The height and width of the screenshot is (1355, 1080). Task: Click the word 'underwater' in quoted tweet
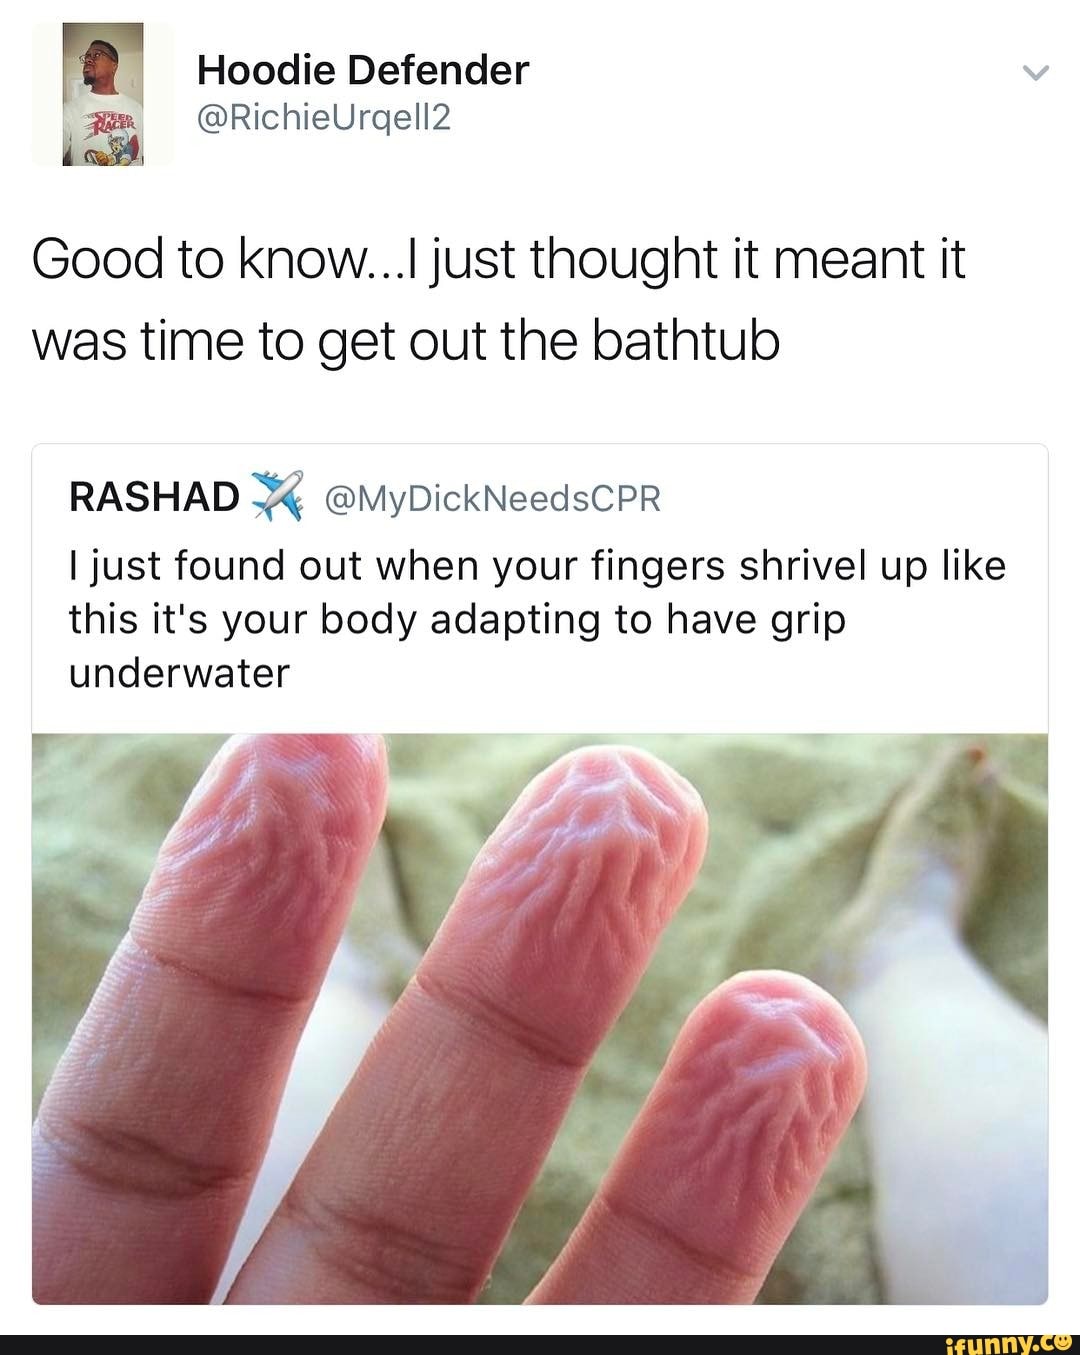coord(179,673)
